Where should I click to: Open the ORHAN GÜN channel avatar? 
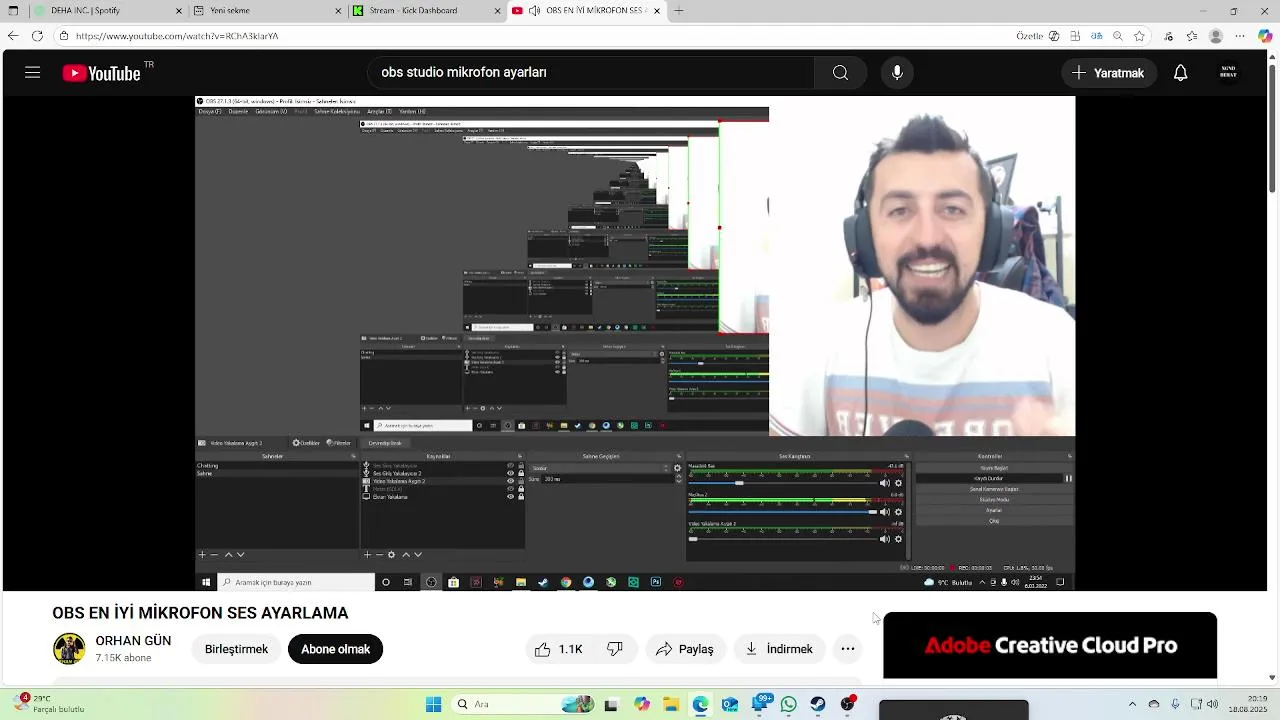(x=69, y=649)
